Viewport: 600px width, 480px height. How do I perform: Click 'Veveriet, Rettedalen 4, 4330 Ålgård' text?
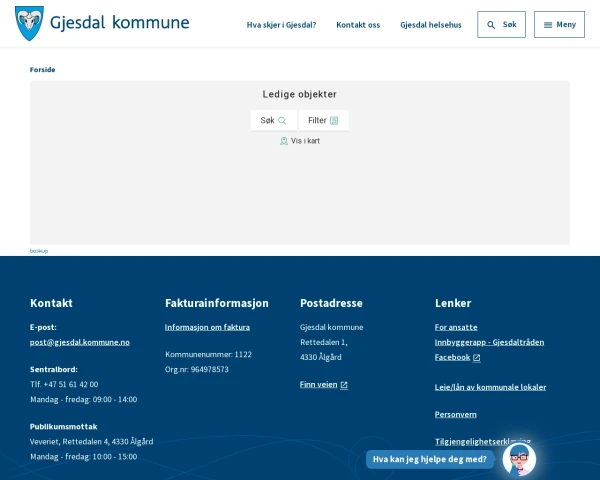(91, 442)
